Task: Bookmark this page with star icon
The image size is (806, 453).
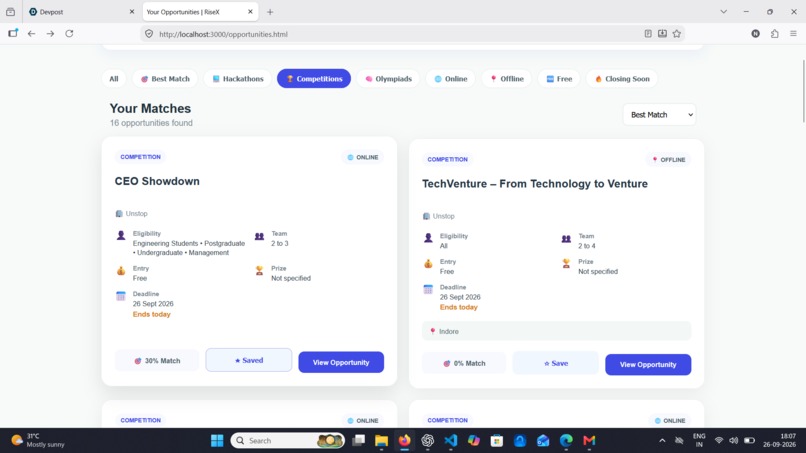Action: (x=676, y=33)
